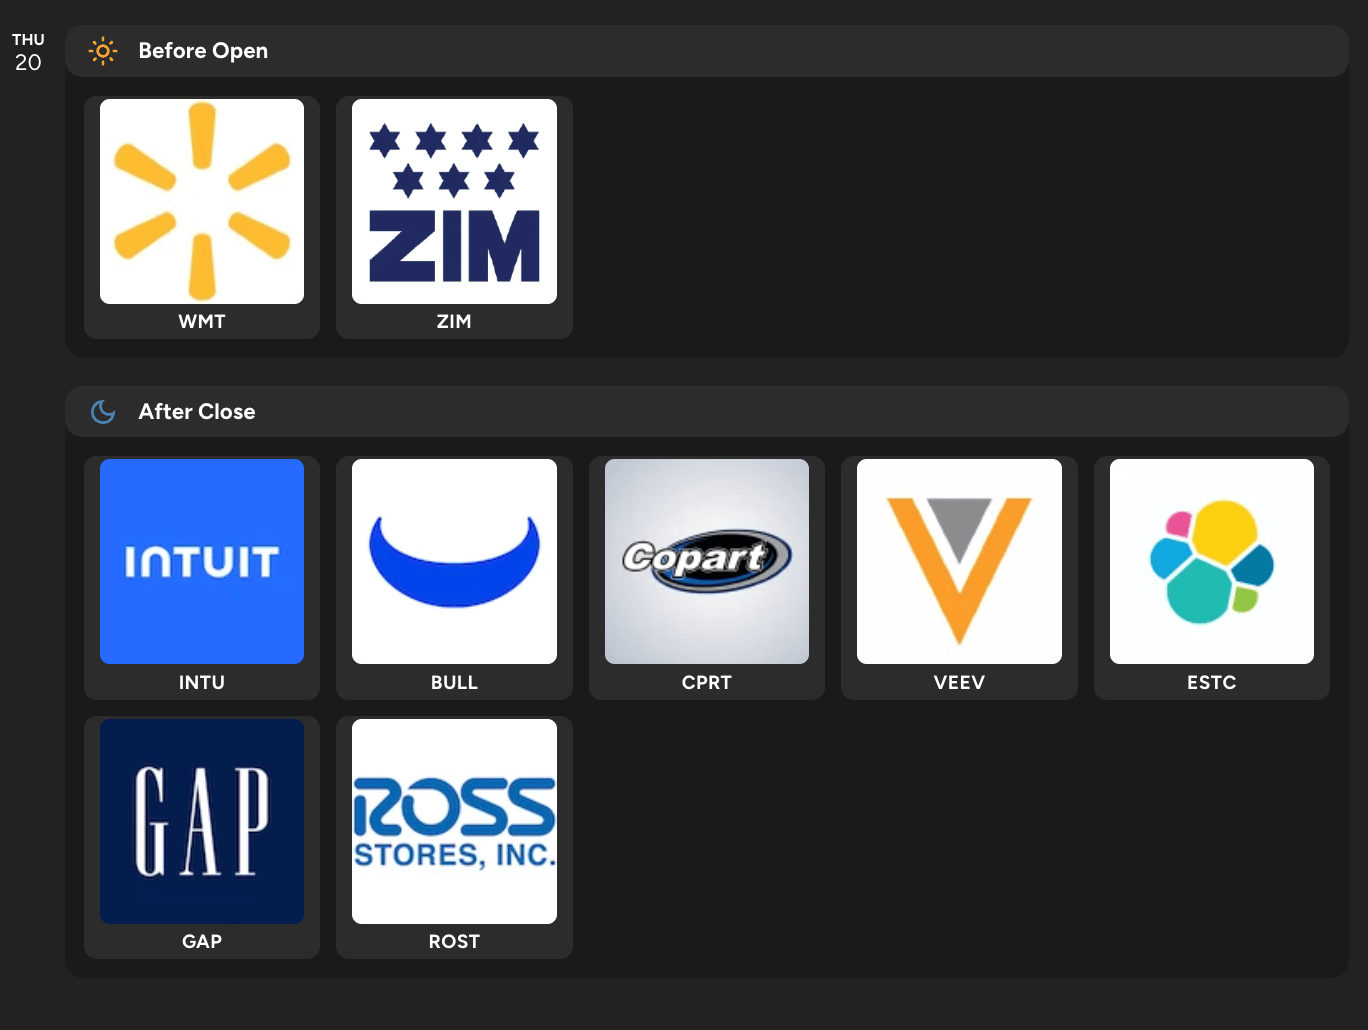Open the ZIM logo tile with seven stars
The width and height of the screenshot is (1368, 1030).
[x=454, y=201]
